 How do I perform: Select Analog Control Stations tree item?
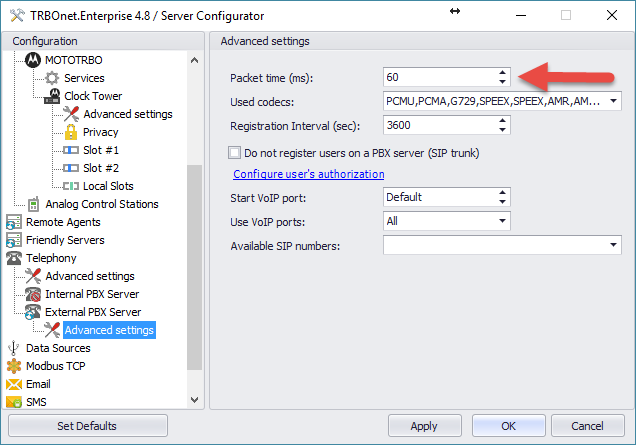click(x=101, y=204)
